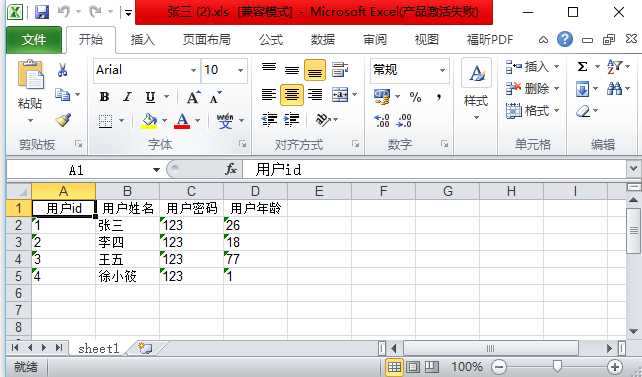
Task: Apply percent style
Action: click(x=415, y=97)
